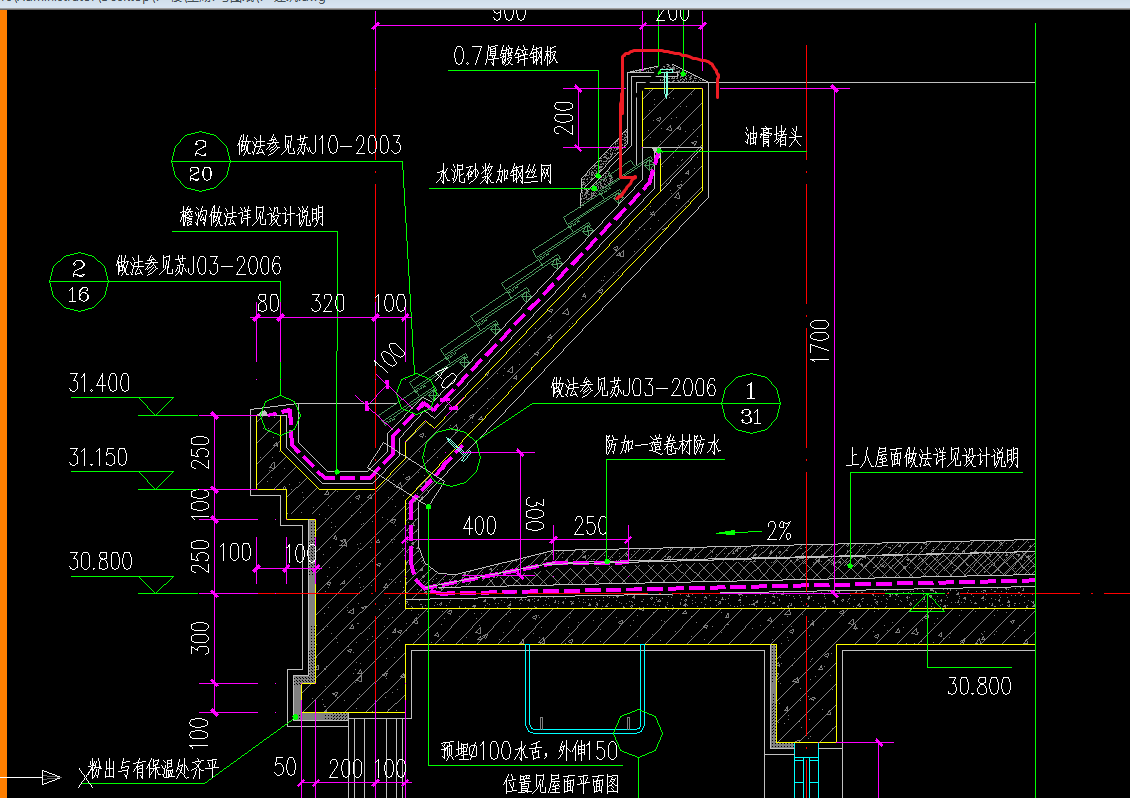Click the 250 dimension right of 400
Viewport: 1130px width, 798px height.
pyautogui.click(x=590, y=526)
